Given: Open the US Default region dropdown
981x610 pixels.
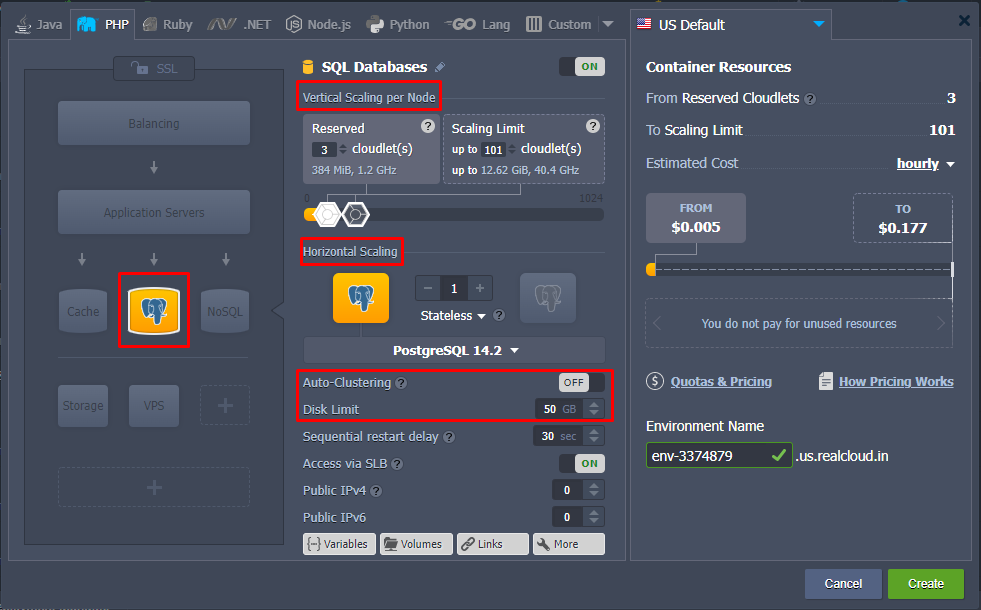Looking at the screenshot, I should [x=730, y=24].
